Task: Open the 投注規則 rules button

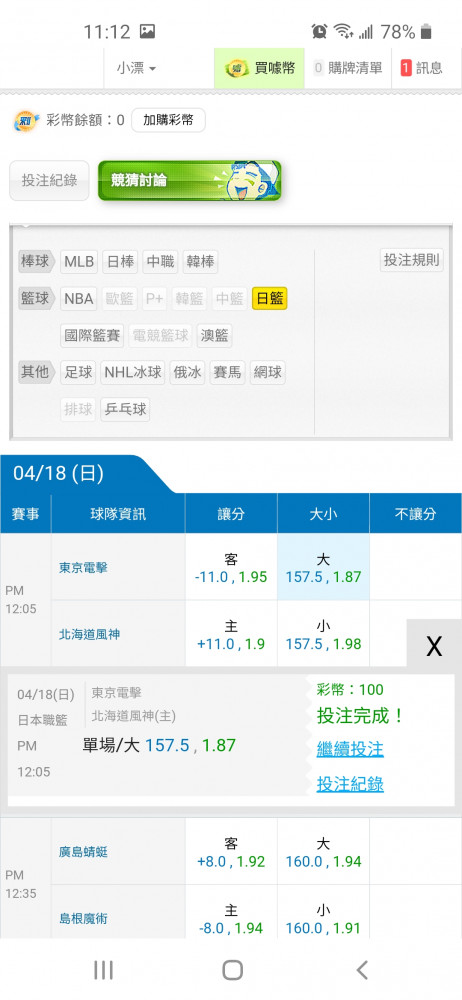Action: (412, 260)
